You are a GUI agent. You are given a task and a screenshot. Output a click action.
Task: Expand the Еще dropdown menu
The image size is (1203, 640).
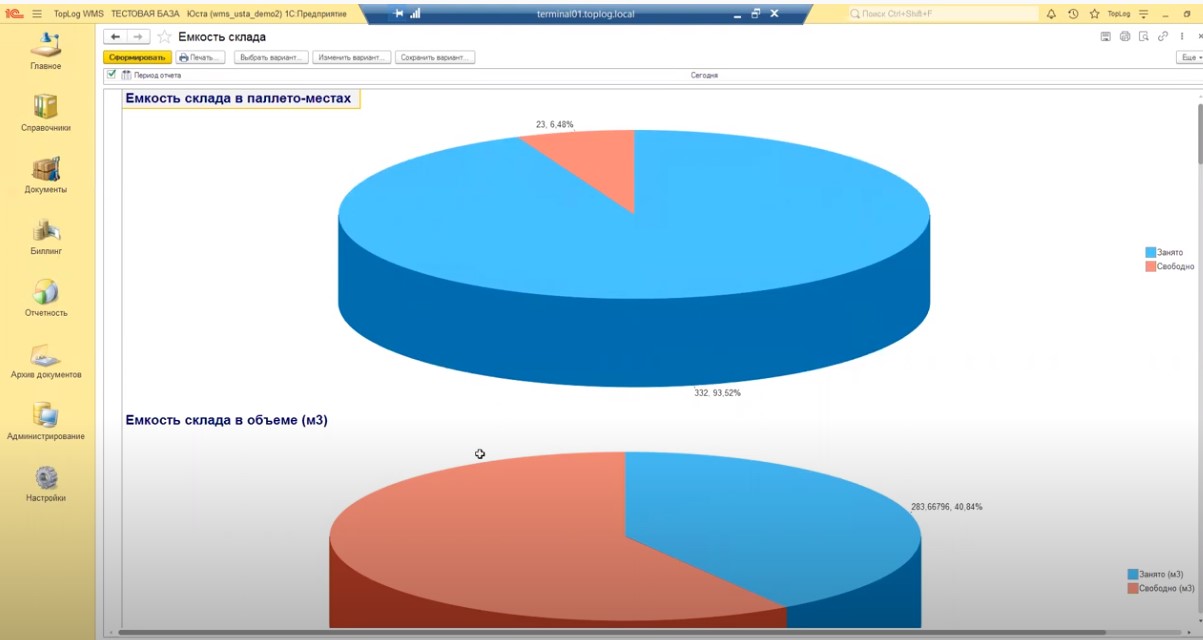pyautogui.click(x=1189, y=58)
